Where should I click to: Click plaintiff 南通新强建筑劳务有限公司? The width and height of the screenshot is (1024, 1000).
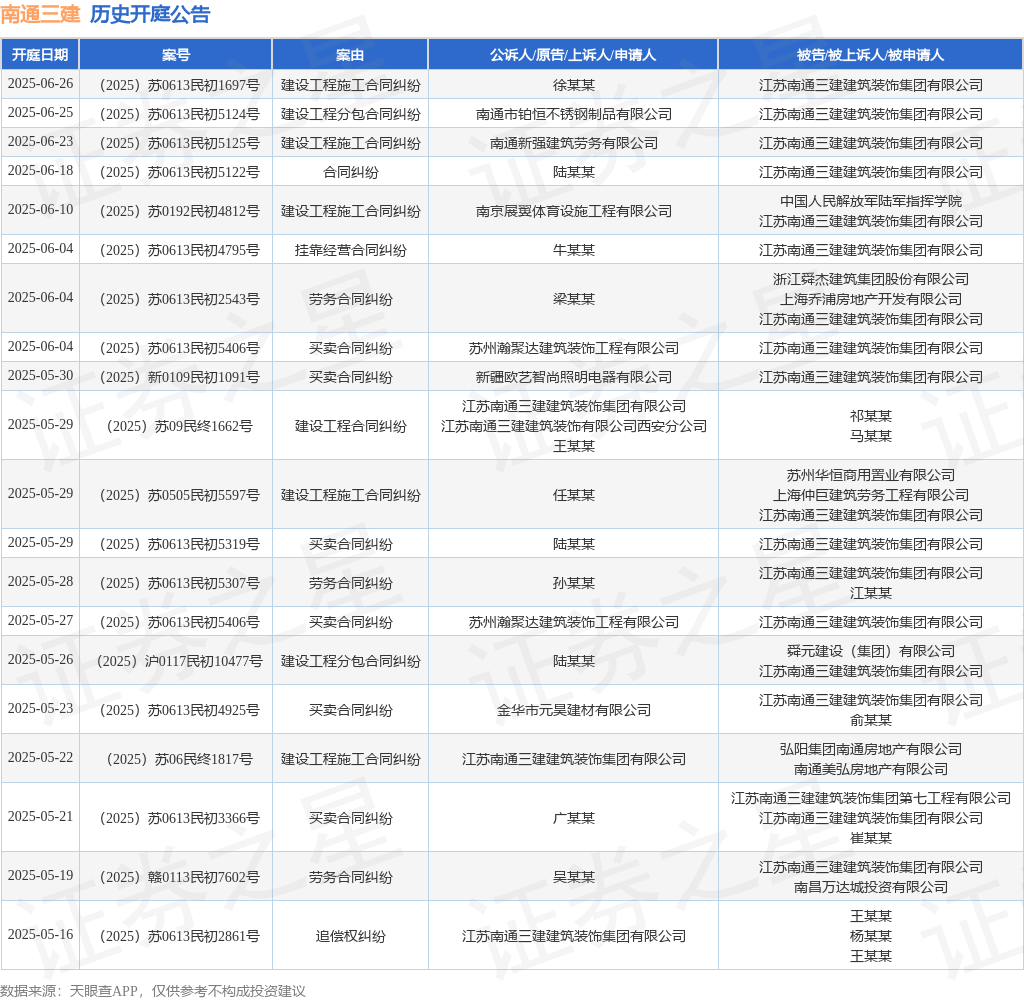tap(573, 143)
